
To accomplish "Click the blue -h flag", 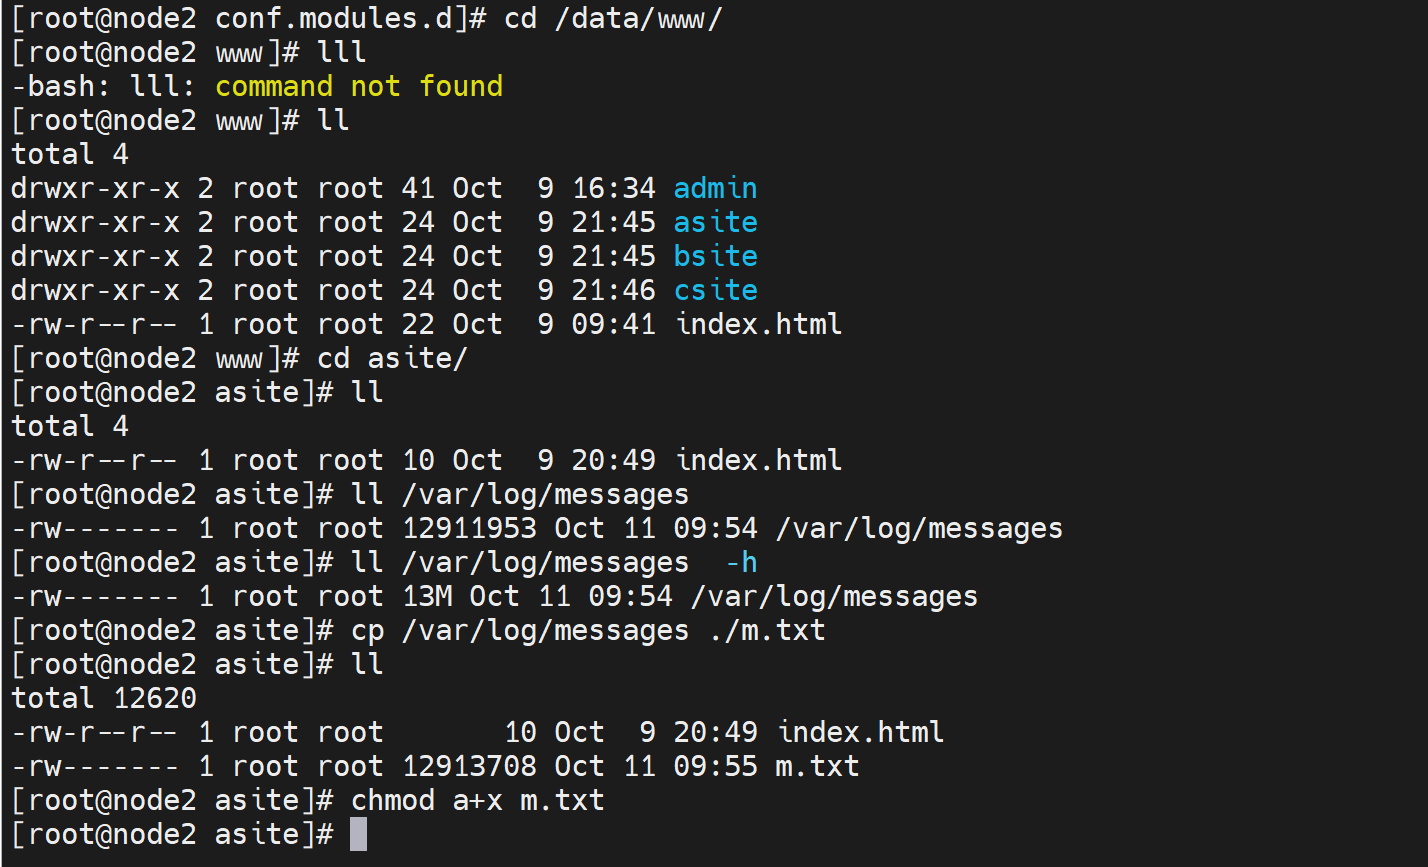I will pos(741,562).
